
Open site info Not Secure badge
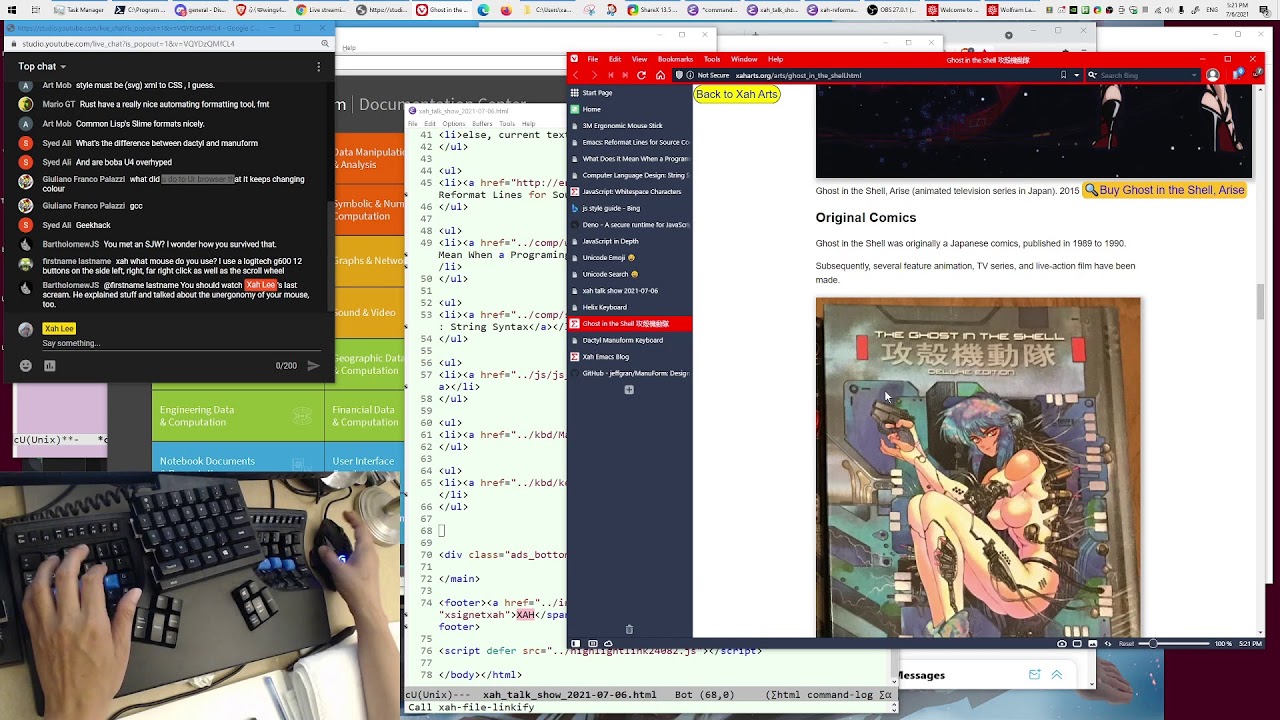(709, 75)
